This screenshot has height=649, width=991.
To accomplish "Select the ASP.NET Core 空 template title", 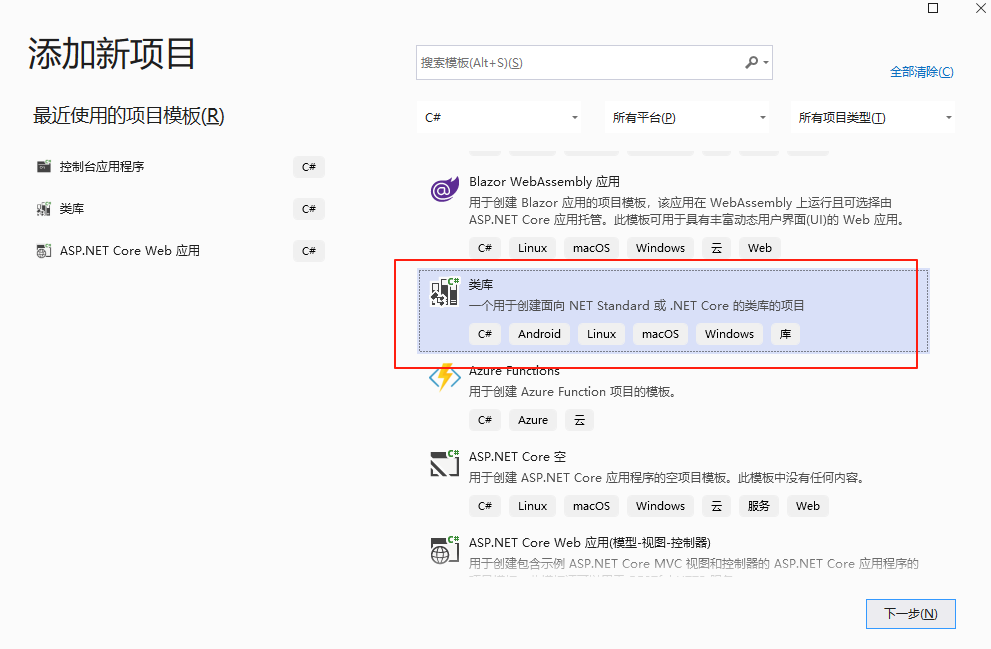I will click(x=517, y=457).
